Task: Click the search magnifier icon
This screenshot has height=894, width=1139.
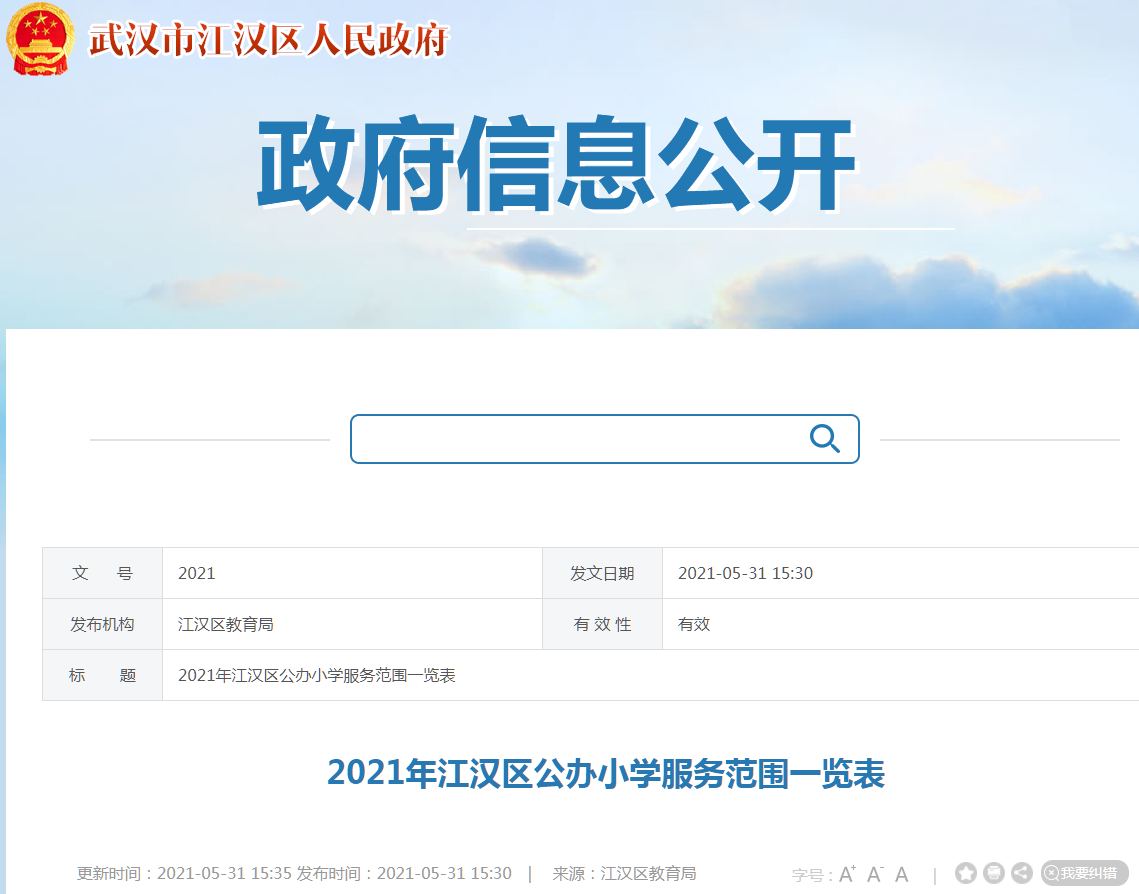Action: pyautogui.click(x=824, y=437)
